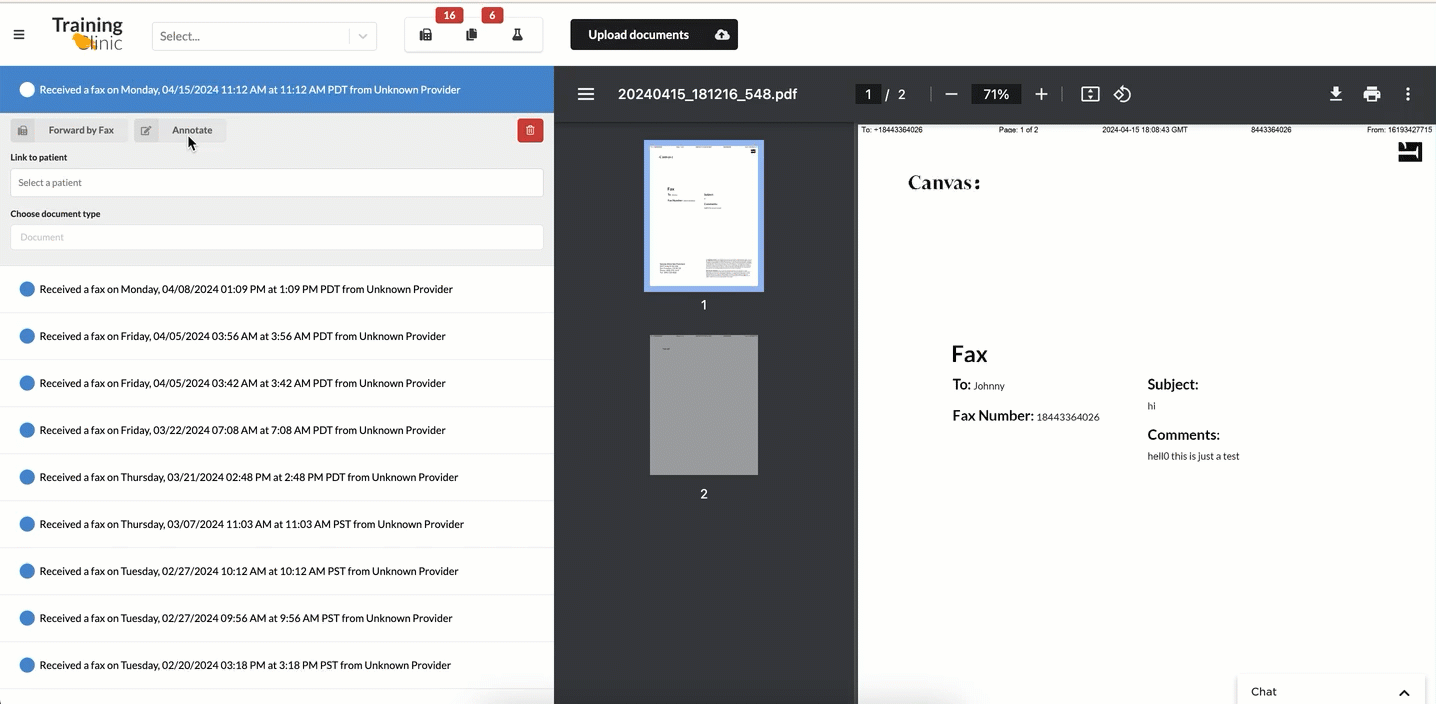Click the Upload documents button
This screenshot has width=1436, height=704.
click(654, 35)
